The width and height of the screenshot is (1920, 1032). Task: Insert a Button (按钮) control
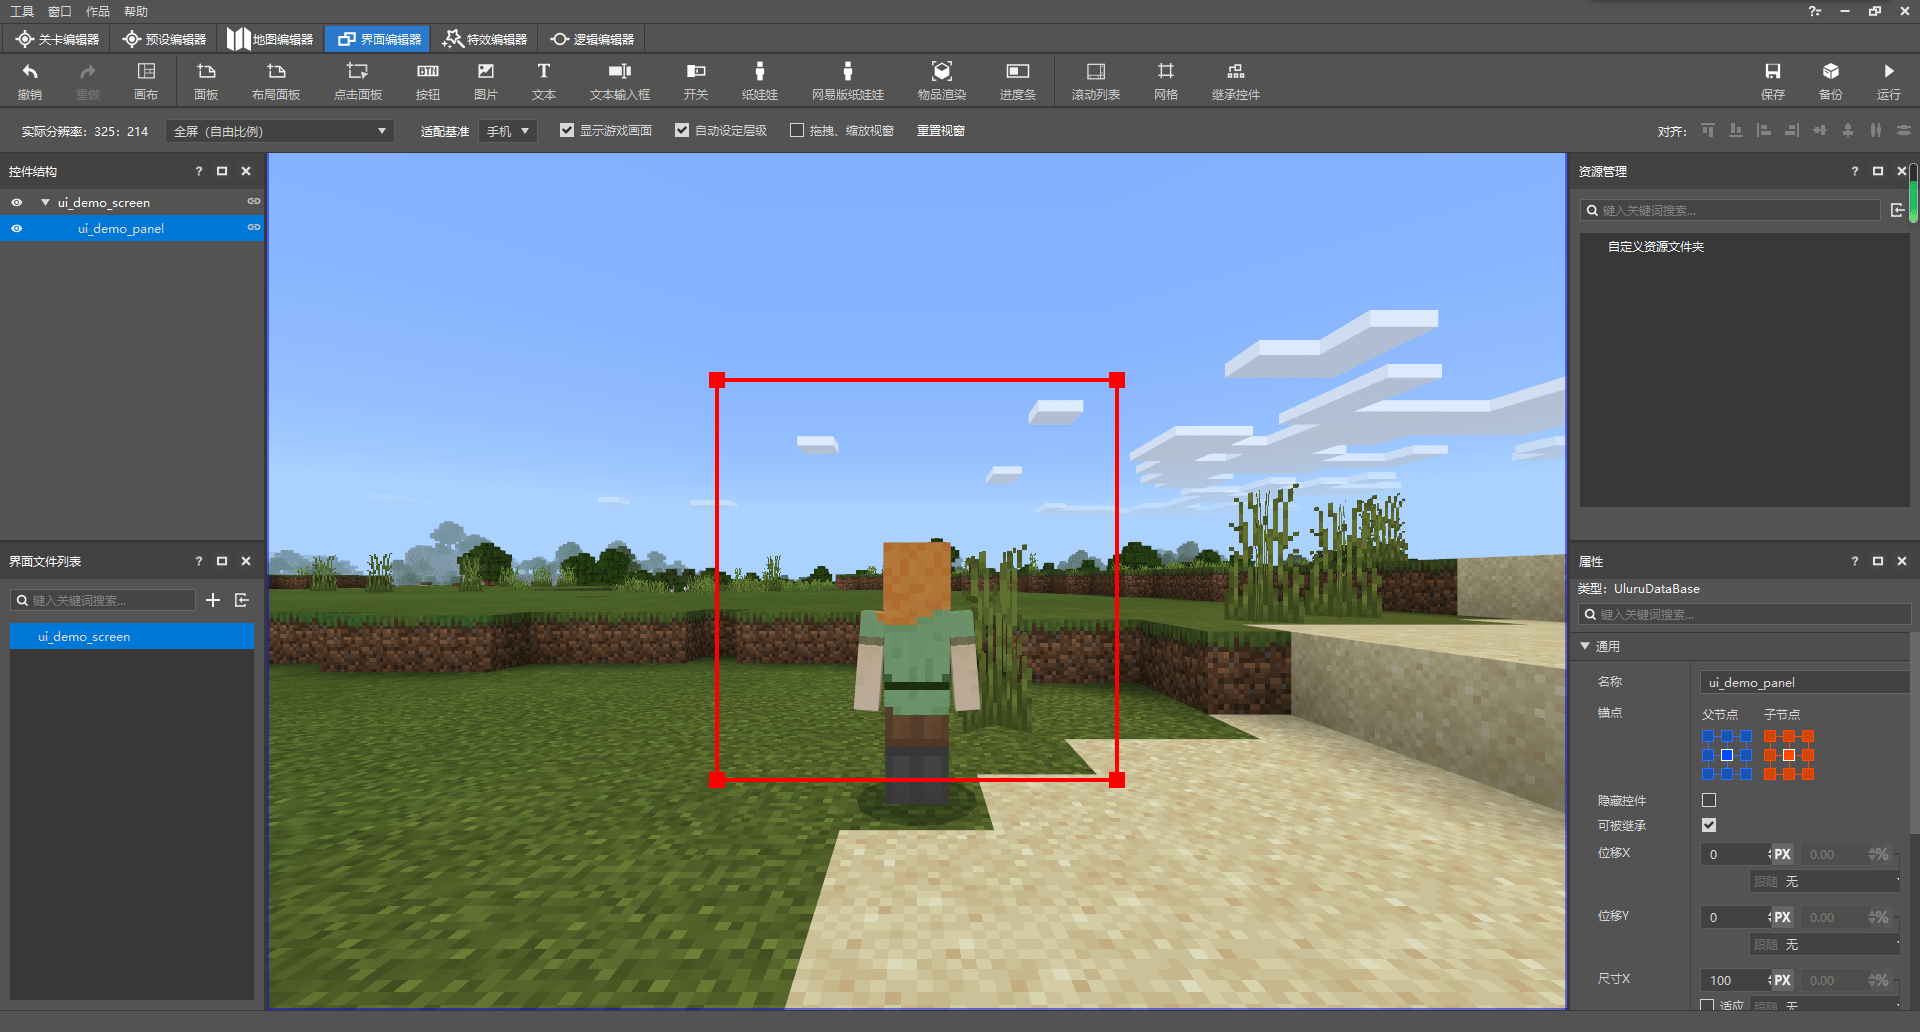coord(428,81)
